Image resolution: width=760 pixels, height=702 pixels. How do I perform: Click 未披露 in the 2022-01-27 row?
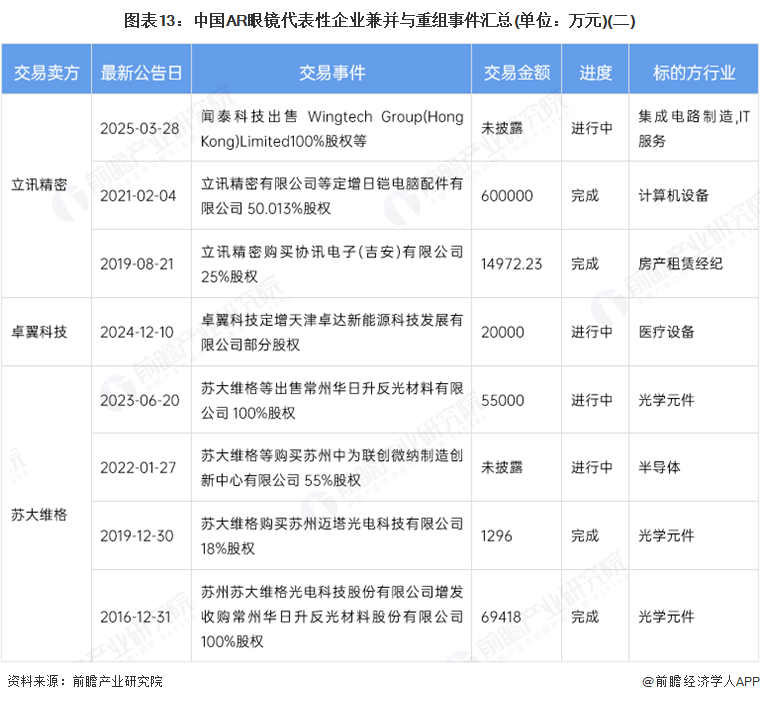[x=502, y=468]
